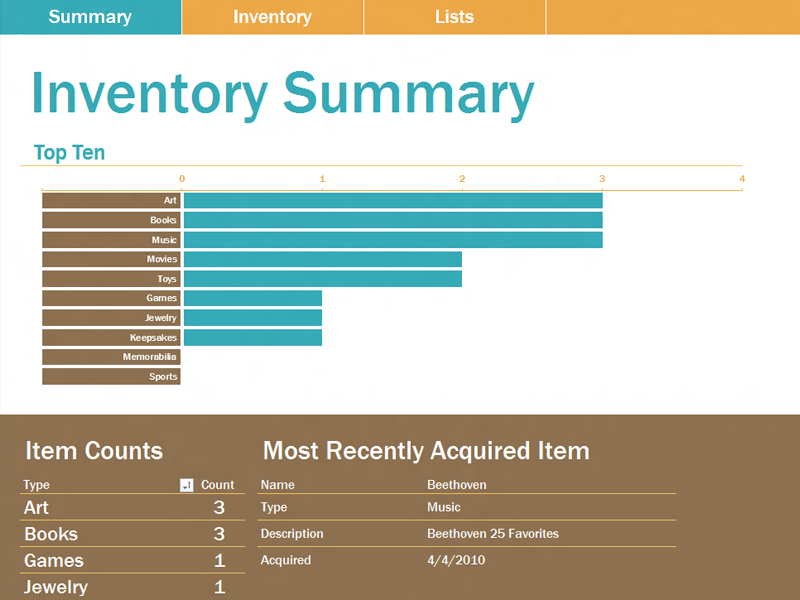Click the Most Recently Acquired Item heading
800x600 pixels.
(x=426, y=451)
